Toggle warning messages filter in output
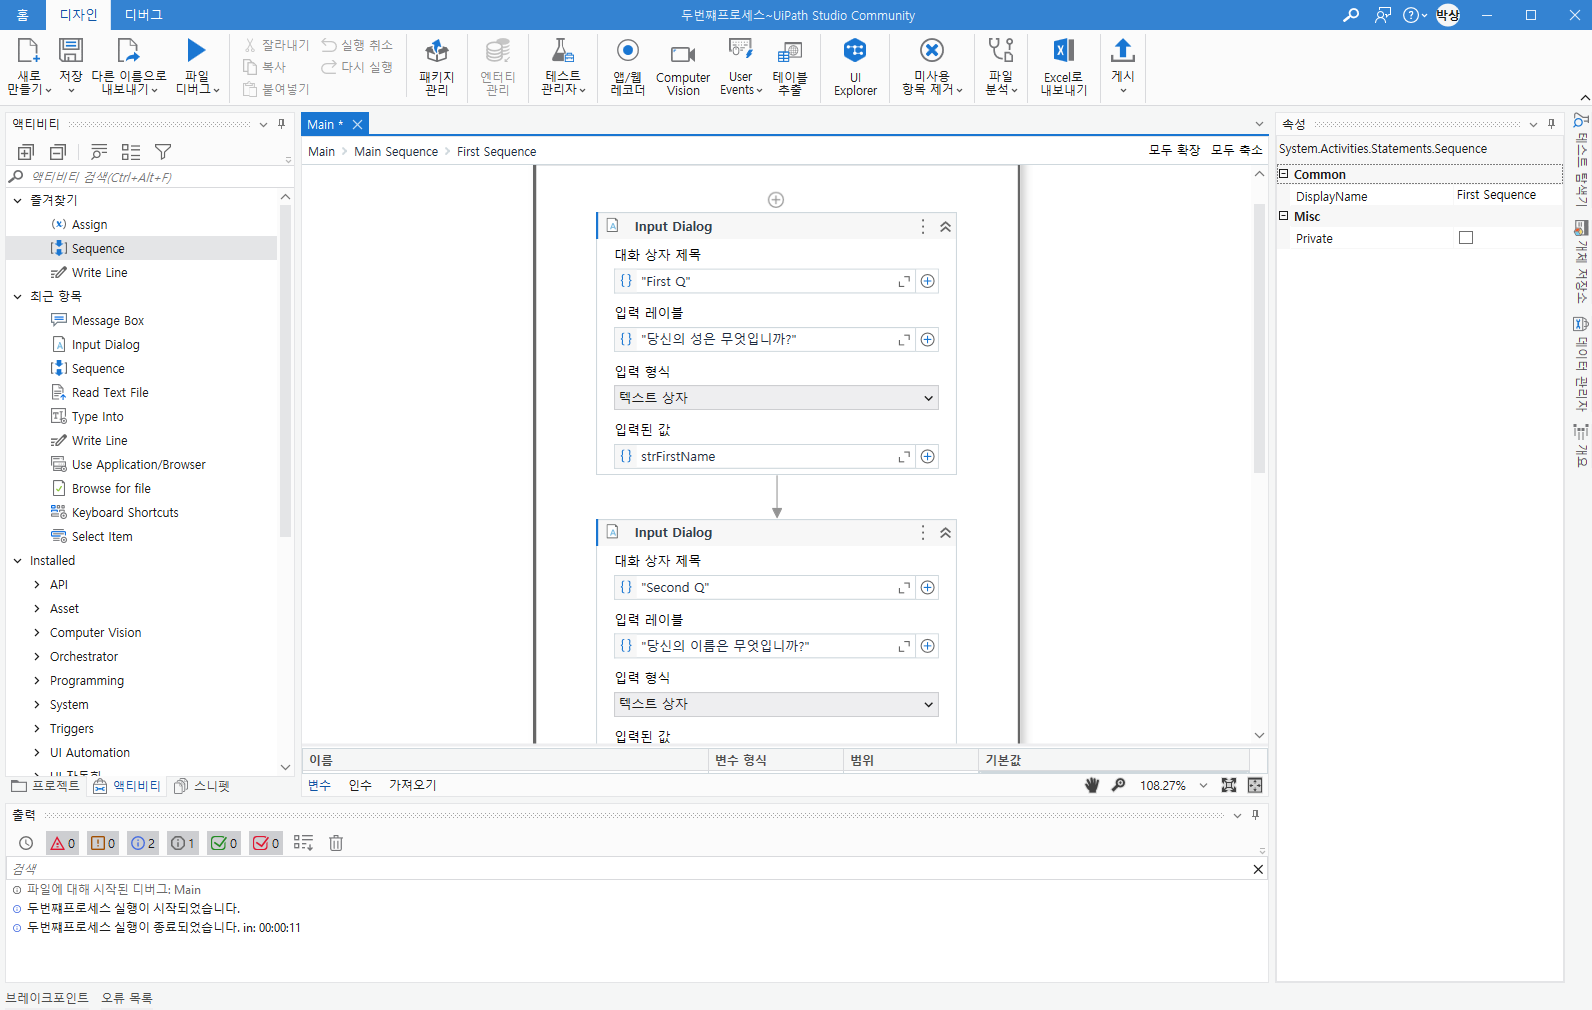This screenshot has height=1010, width=1592. [x=103, y=843]
